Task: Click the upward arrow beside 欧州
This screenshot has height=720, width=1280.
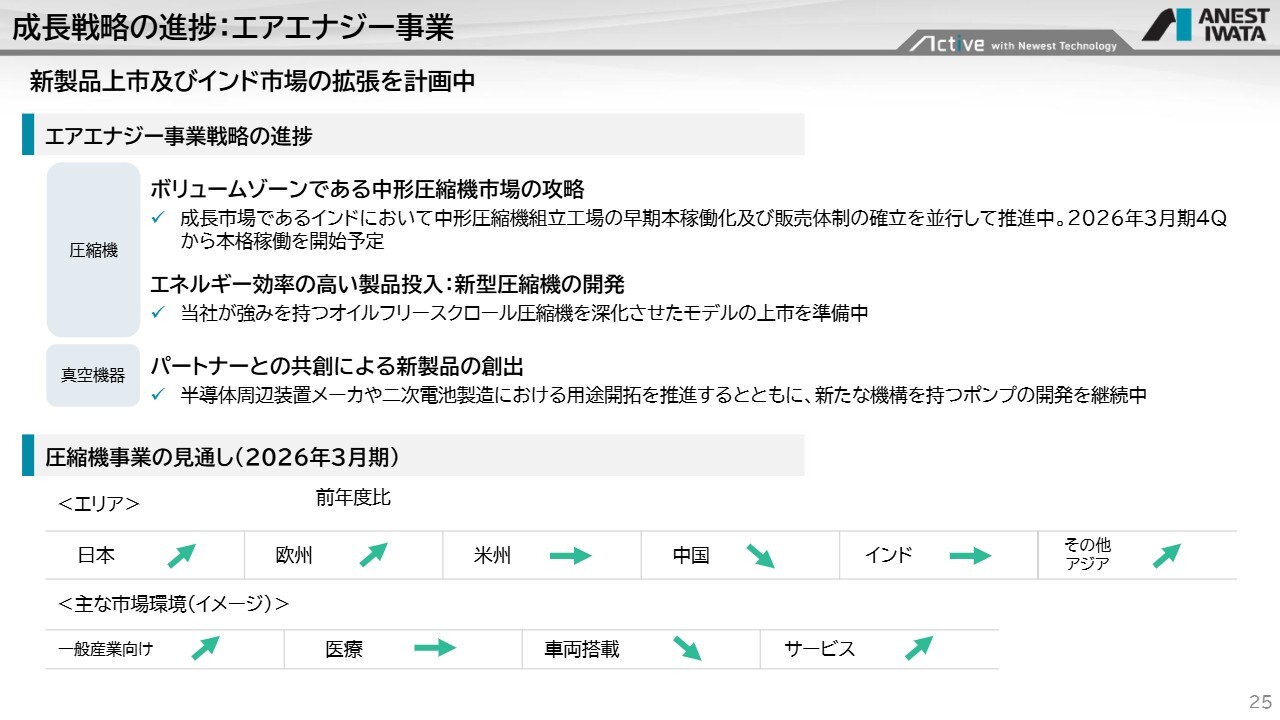Action: point(373,555)
